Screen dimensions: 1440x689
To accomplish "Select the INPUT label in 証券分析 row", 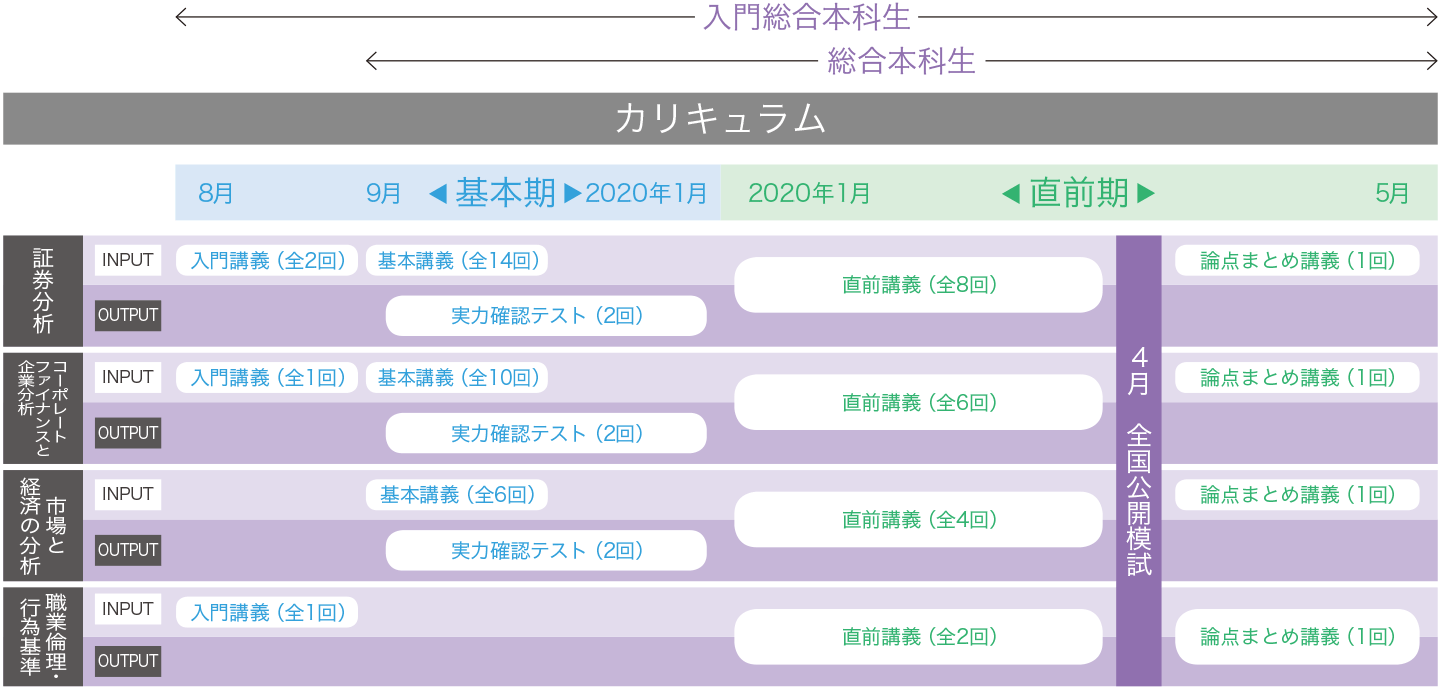I will 128,260.
